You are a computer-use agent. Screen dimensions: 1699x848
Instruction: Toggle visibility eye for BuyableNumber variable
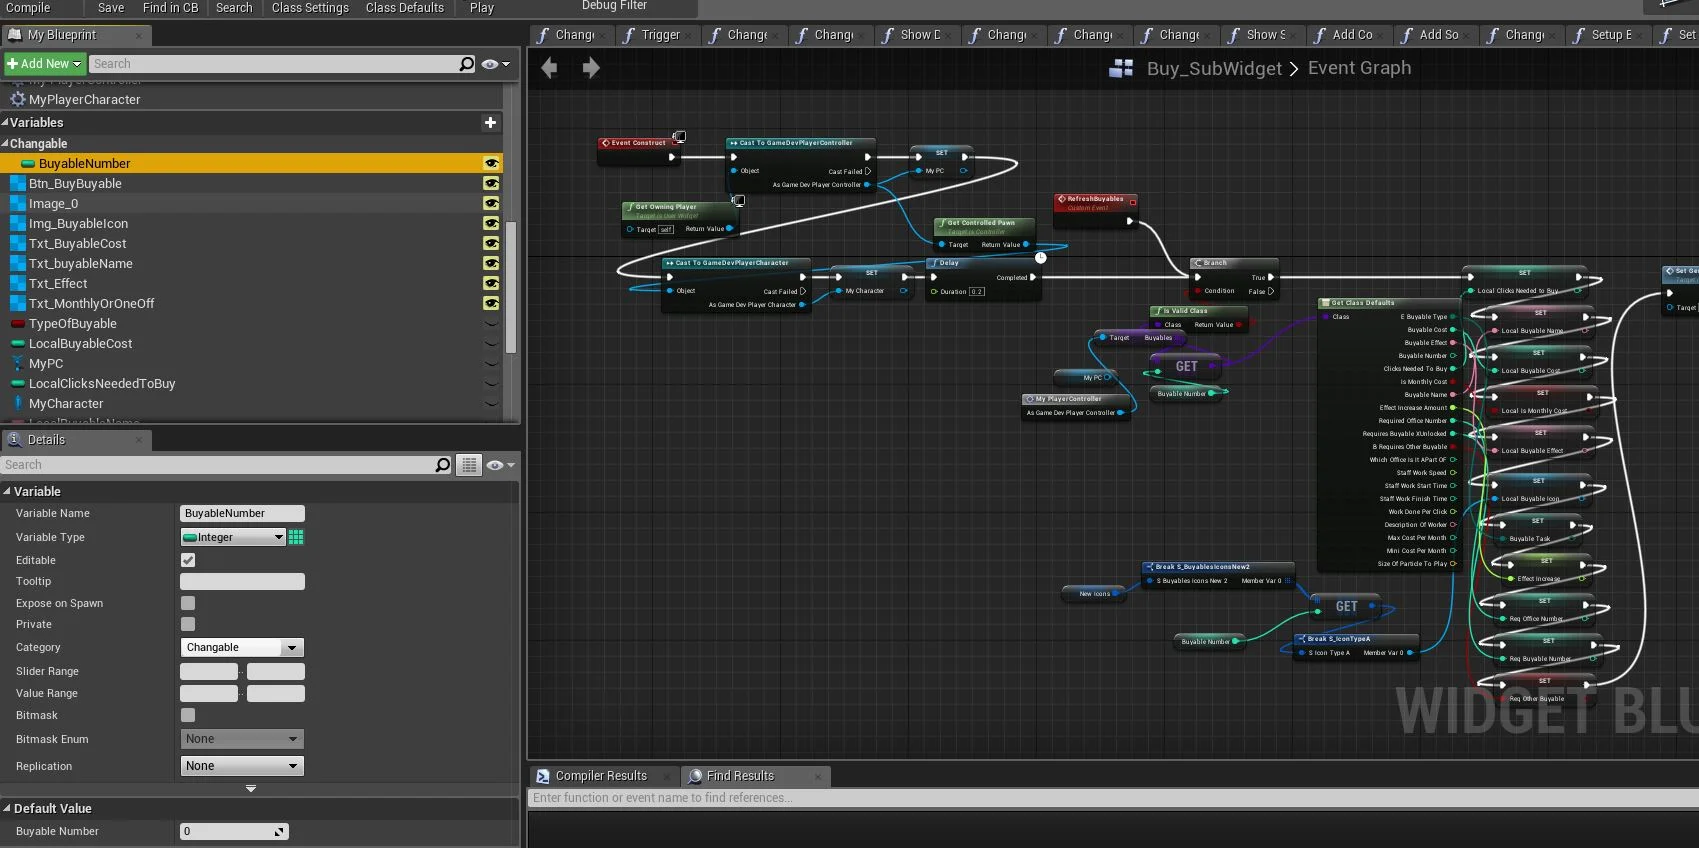(x=491, y=163)
